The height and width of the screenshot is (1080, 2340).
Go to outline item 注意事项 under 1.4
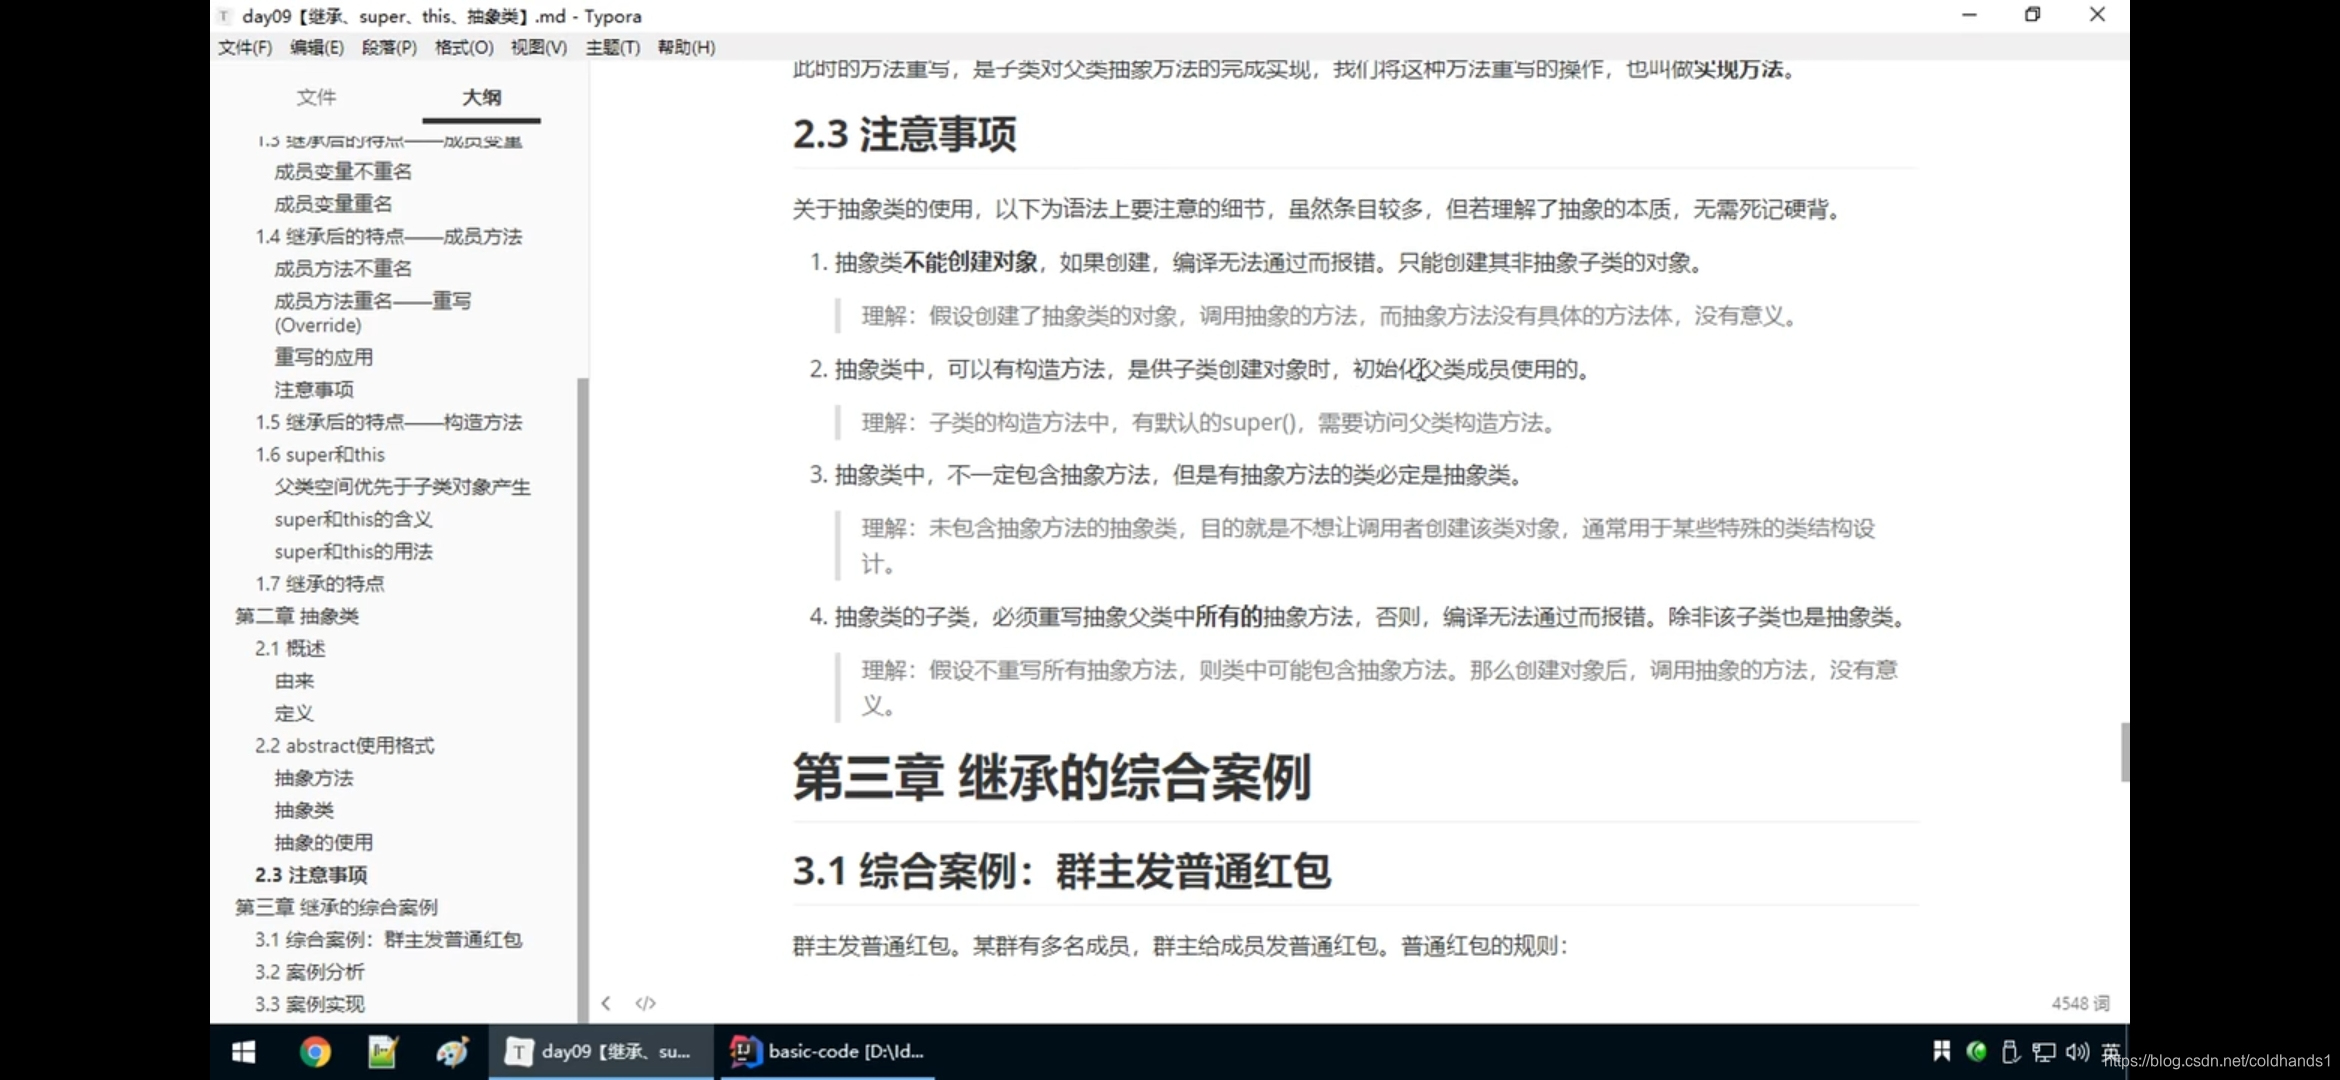(313, 389)
